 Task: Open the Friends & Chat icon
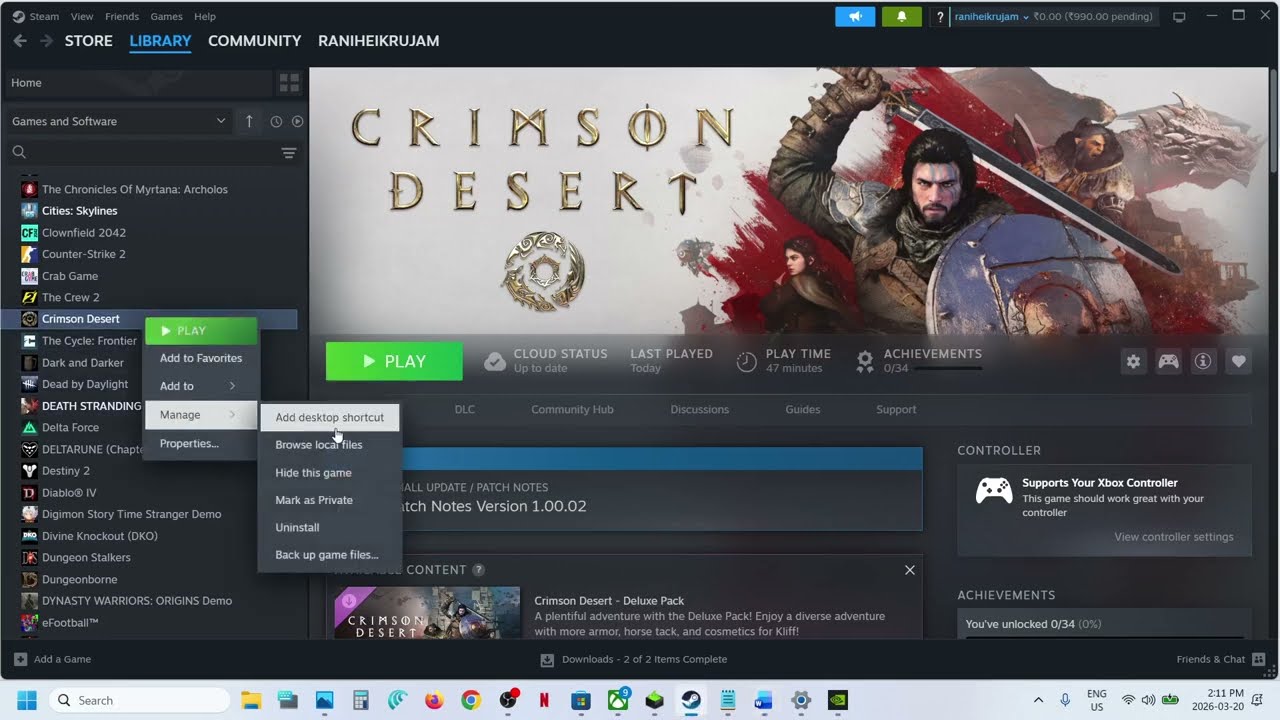[1259, 659]
